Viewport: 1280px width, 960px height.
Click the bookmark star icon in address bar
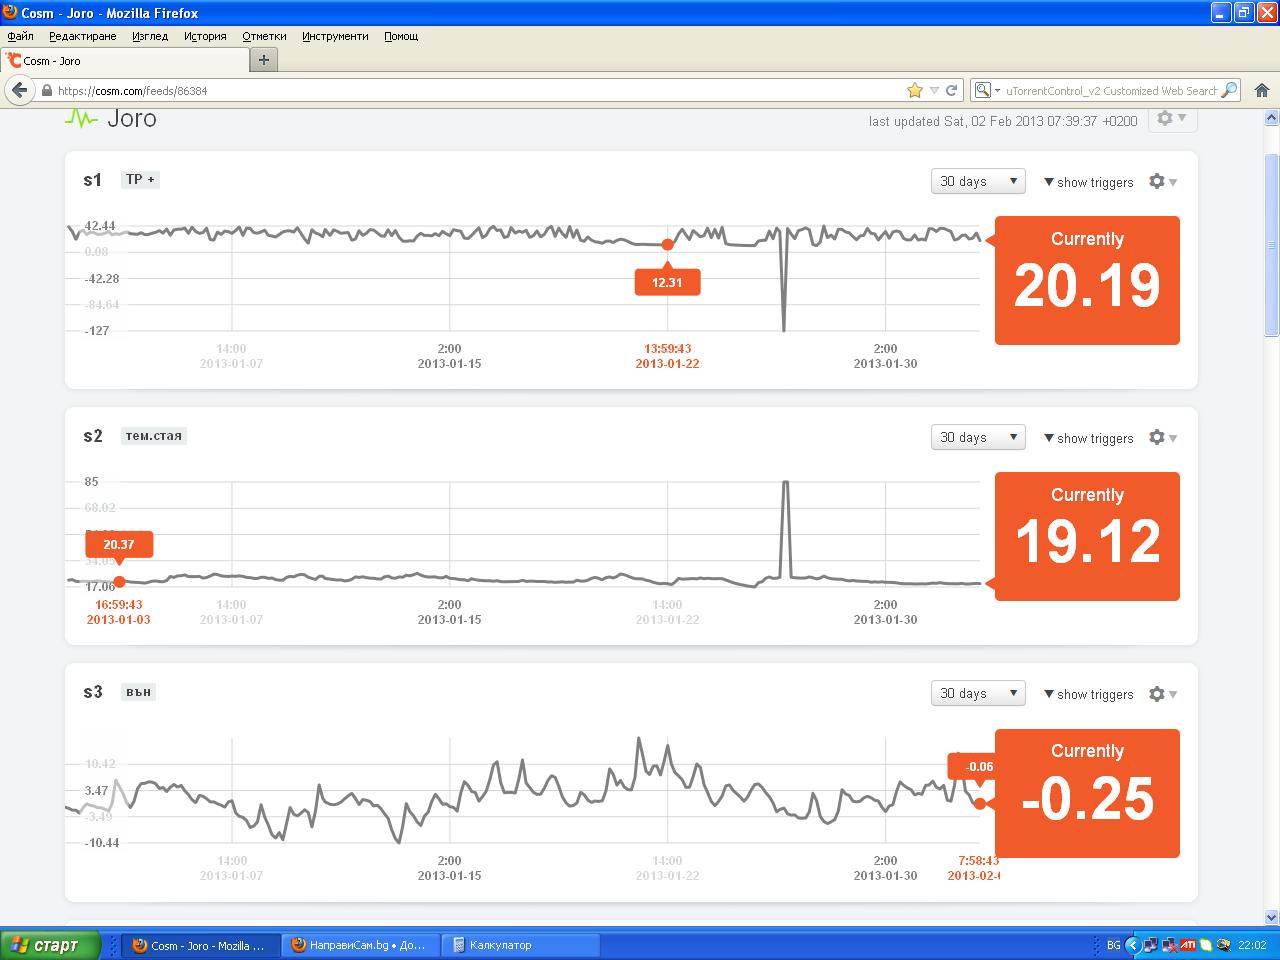[914, 90]
